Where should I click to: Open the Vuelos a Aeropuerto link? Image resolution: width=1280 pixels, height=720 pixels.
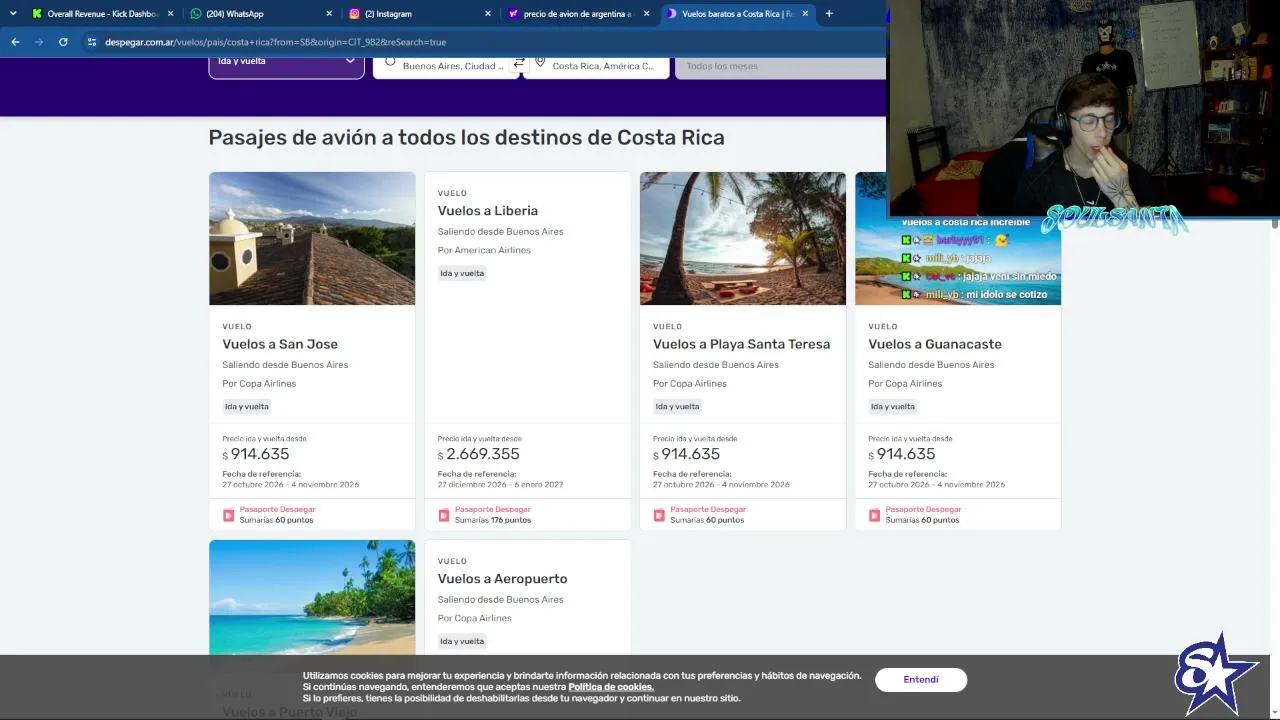pyautogui.click(x=502, y=579)
